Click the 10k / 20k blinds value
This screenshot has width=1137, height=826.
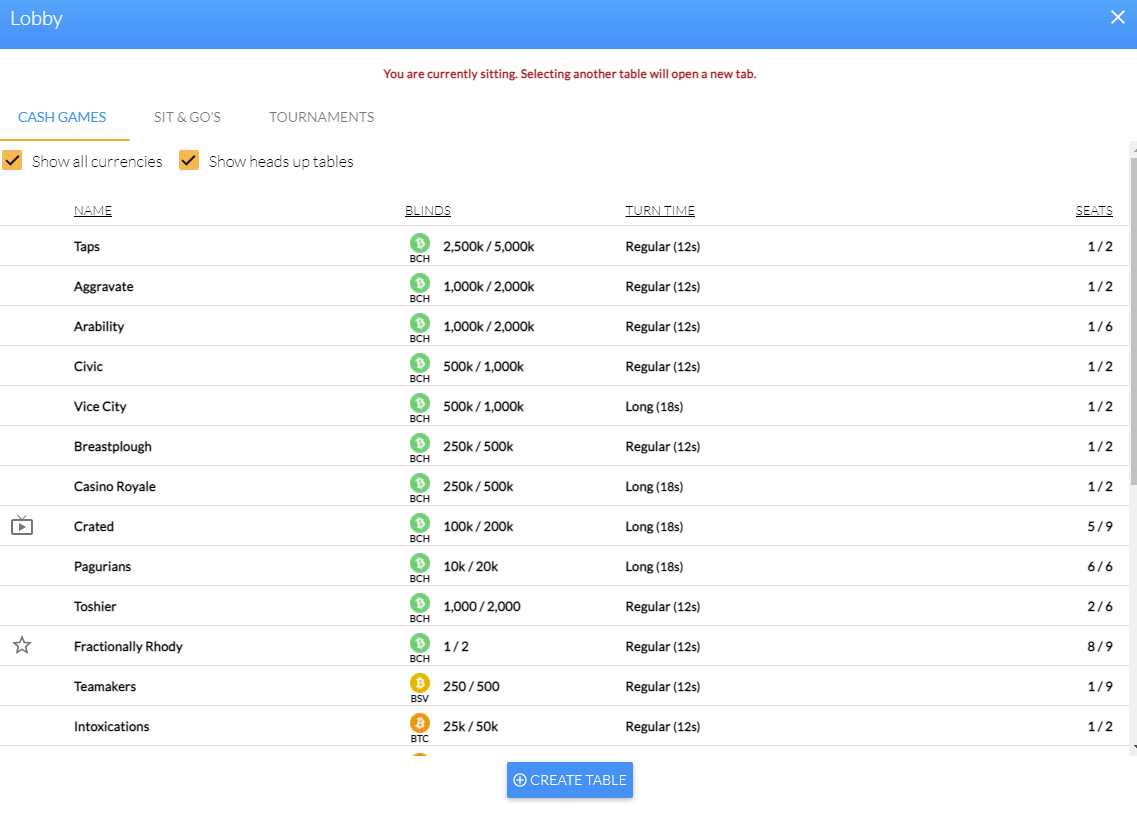point(471,566)
